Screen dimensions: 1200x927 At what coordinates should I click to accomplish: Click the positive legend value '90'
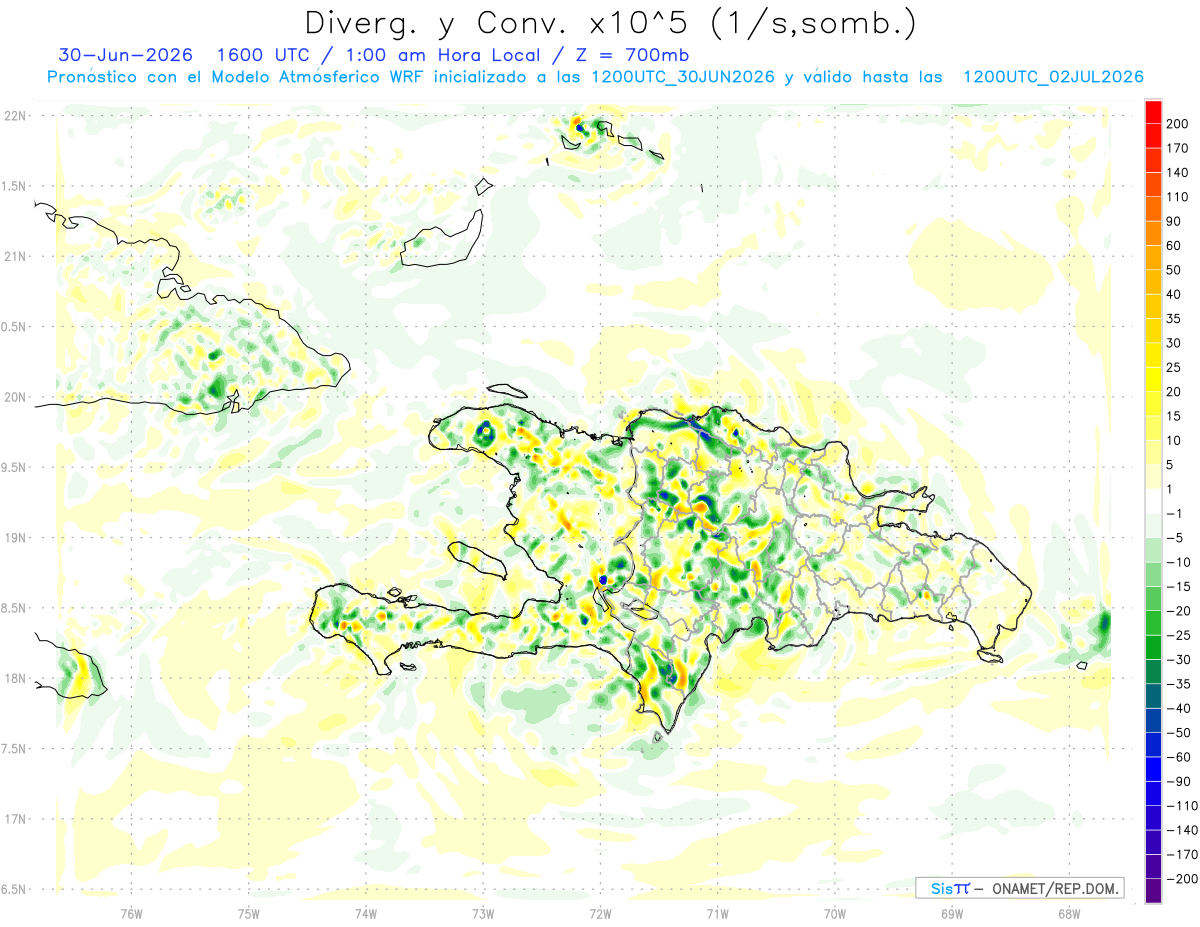1176,221
